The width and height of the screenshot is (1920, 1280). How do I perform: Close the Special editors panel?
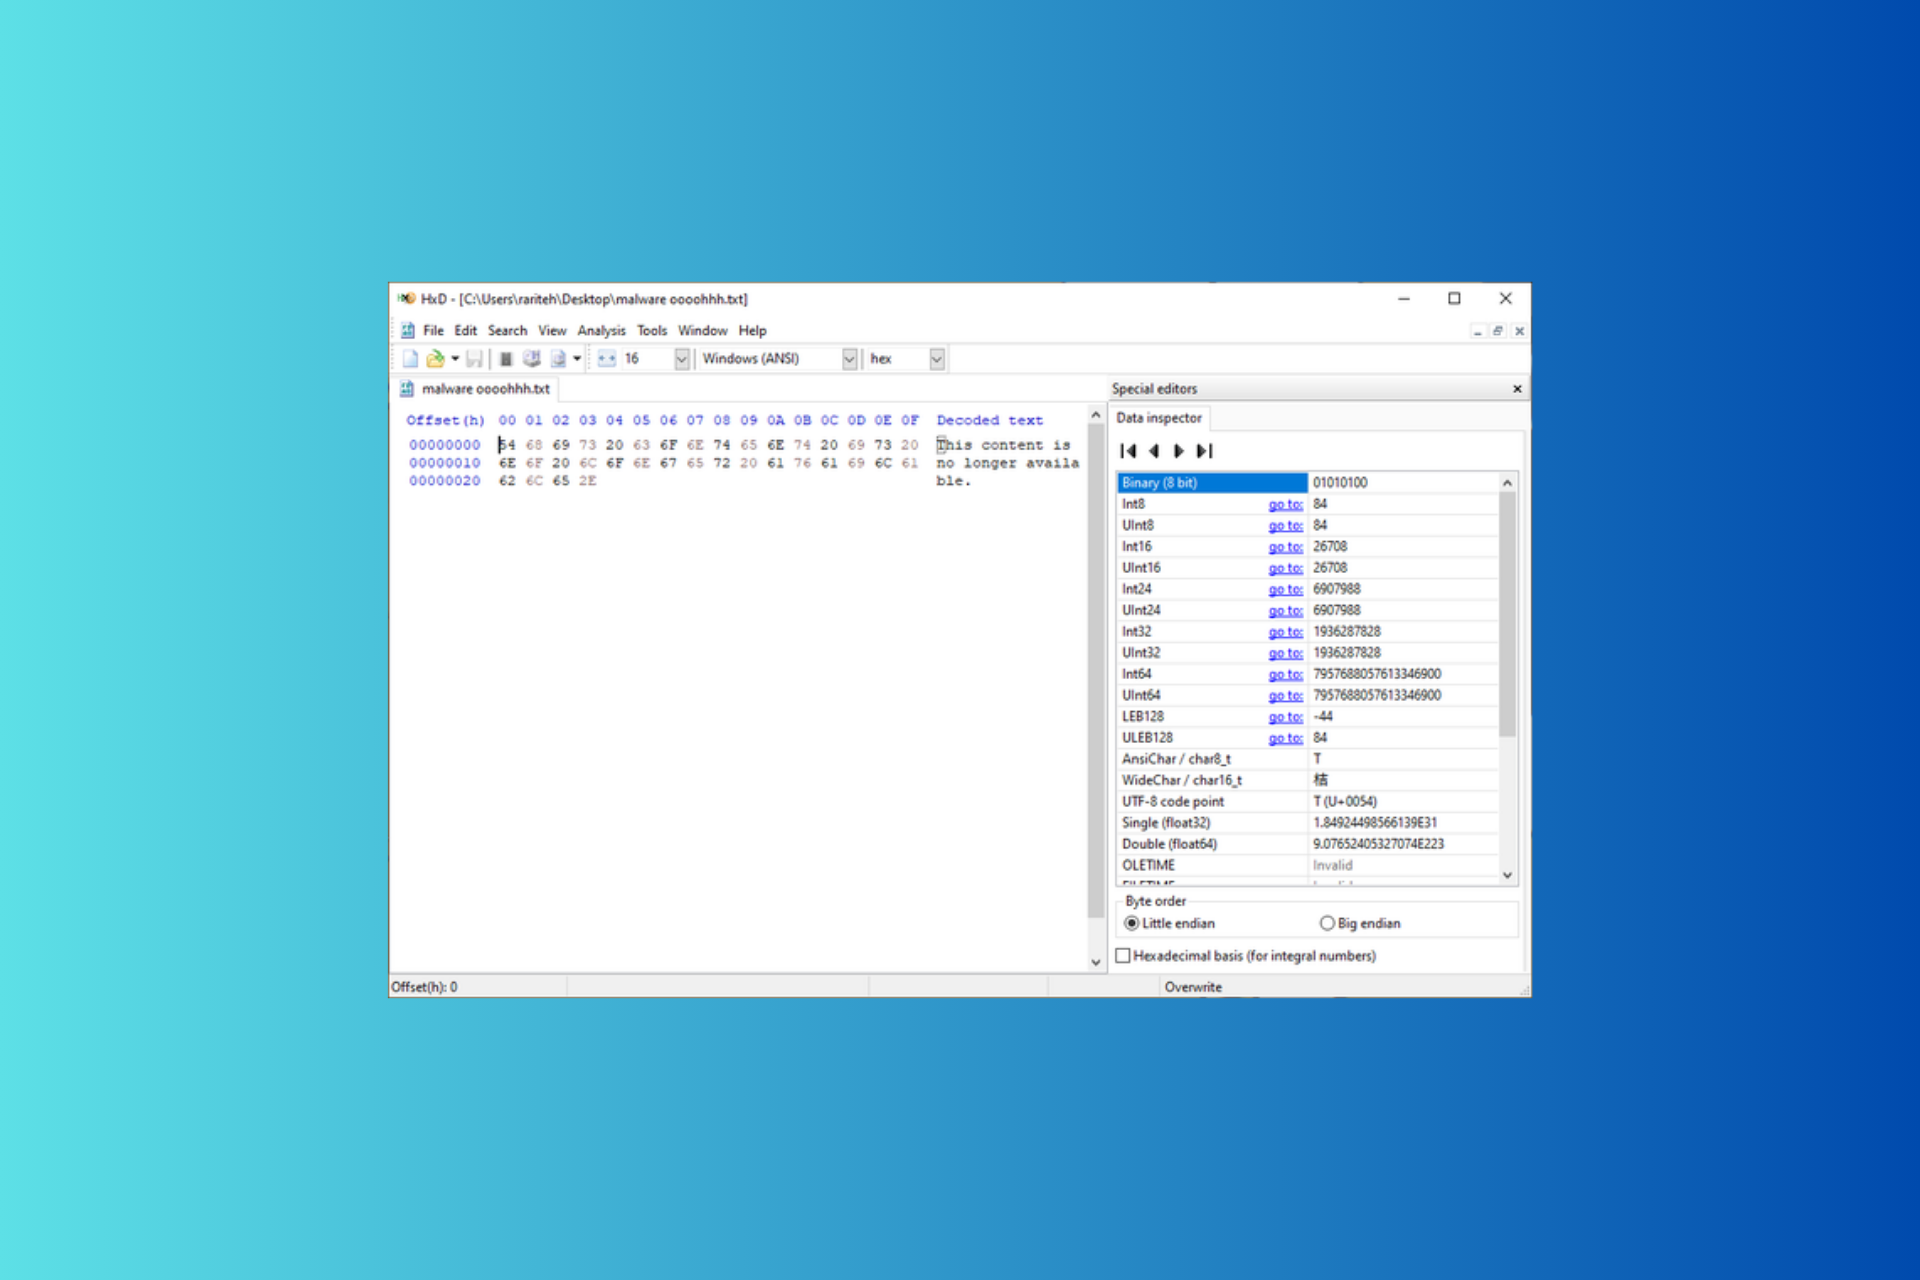tap(1516, 389)
